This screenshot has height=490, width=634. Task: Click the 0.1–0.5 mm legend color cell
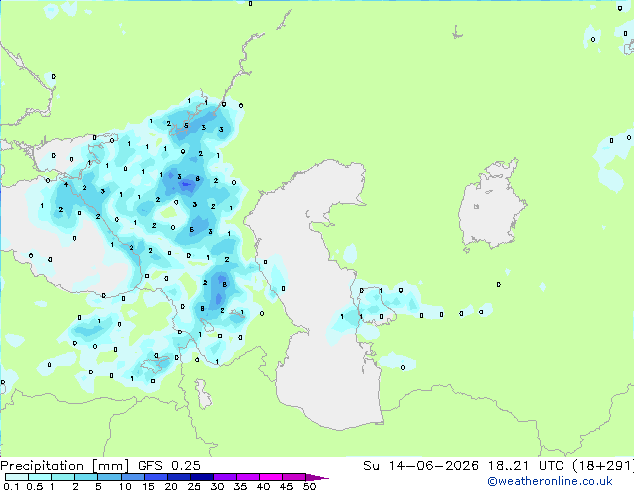17,477
